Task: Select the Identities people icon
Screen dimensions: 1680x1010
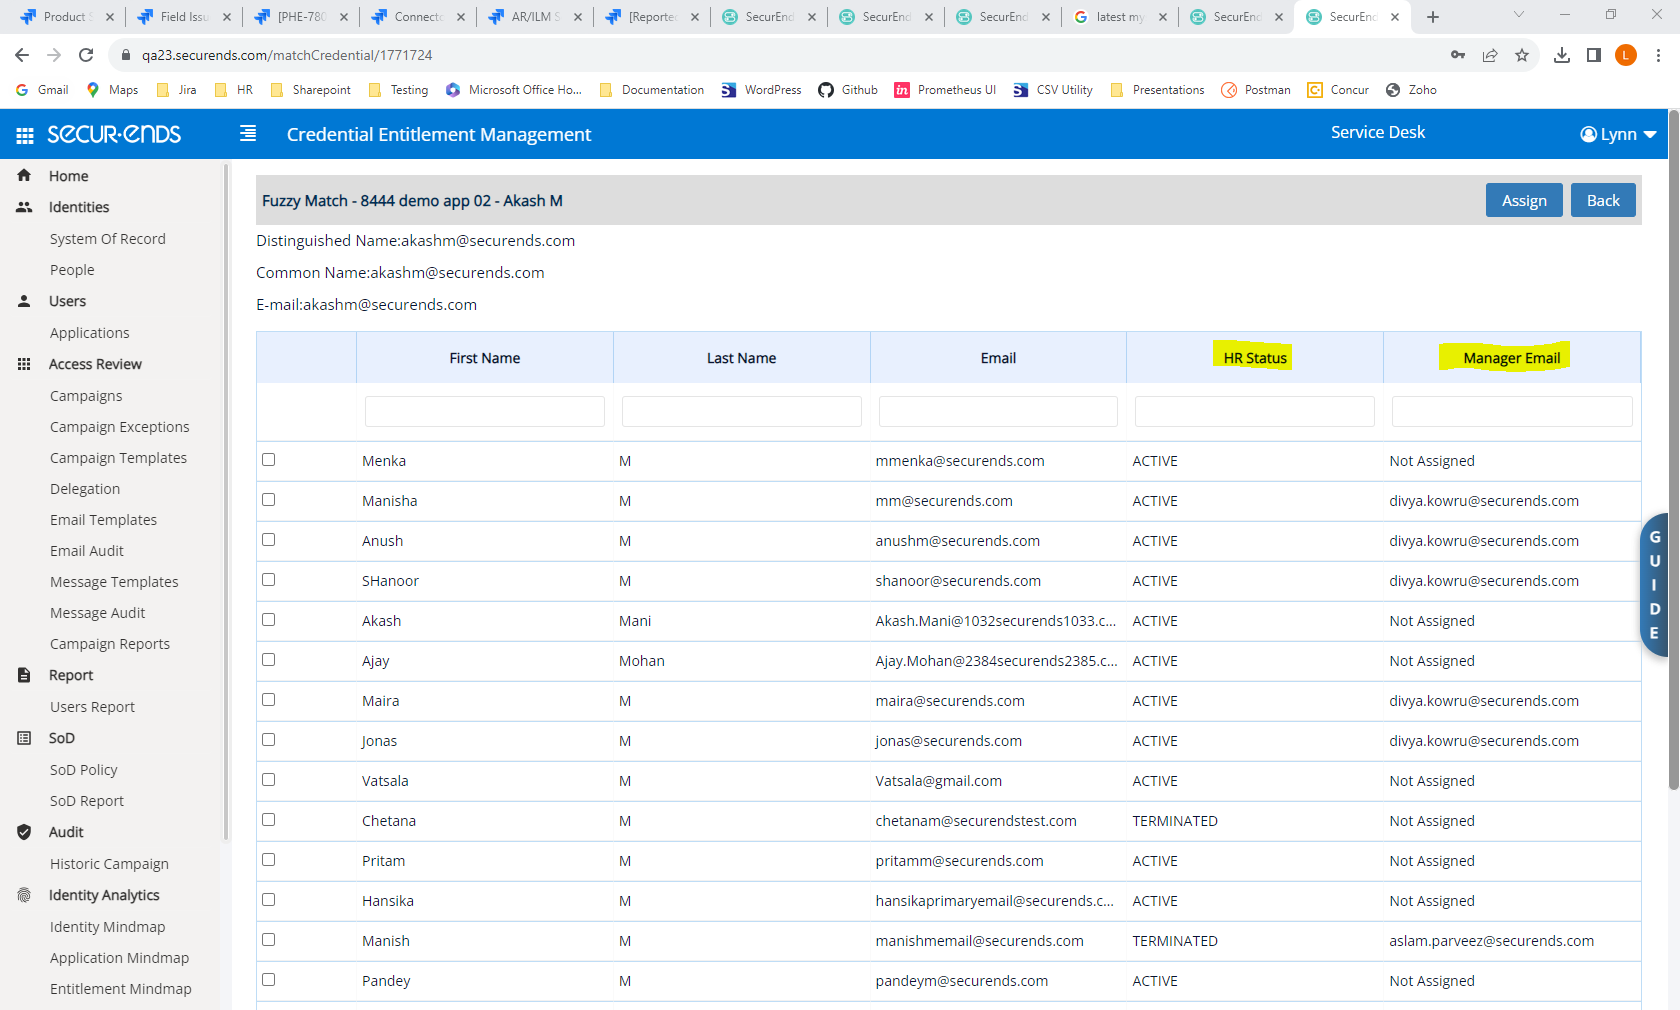Action: tap(23, 207)
